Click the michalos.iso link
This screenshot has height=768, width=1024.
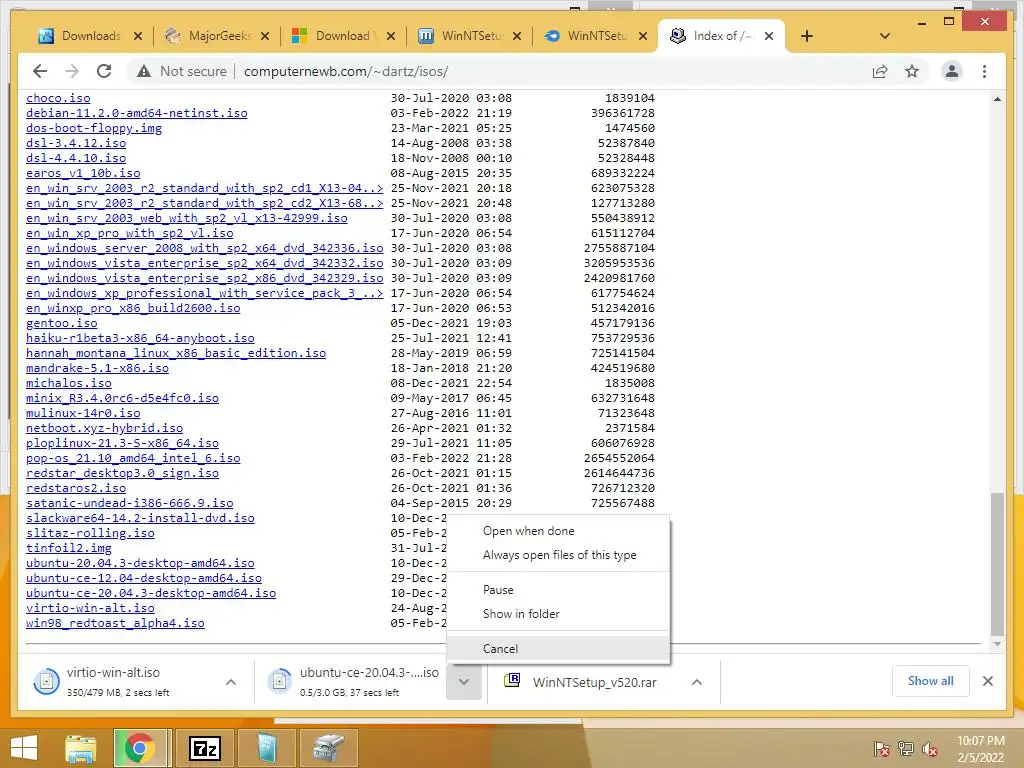69,383
